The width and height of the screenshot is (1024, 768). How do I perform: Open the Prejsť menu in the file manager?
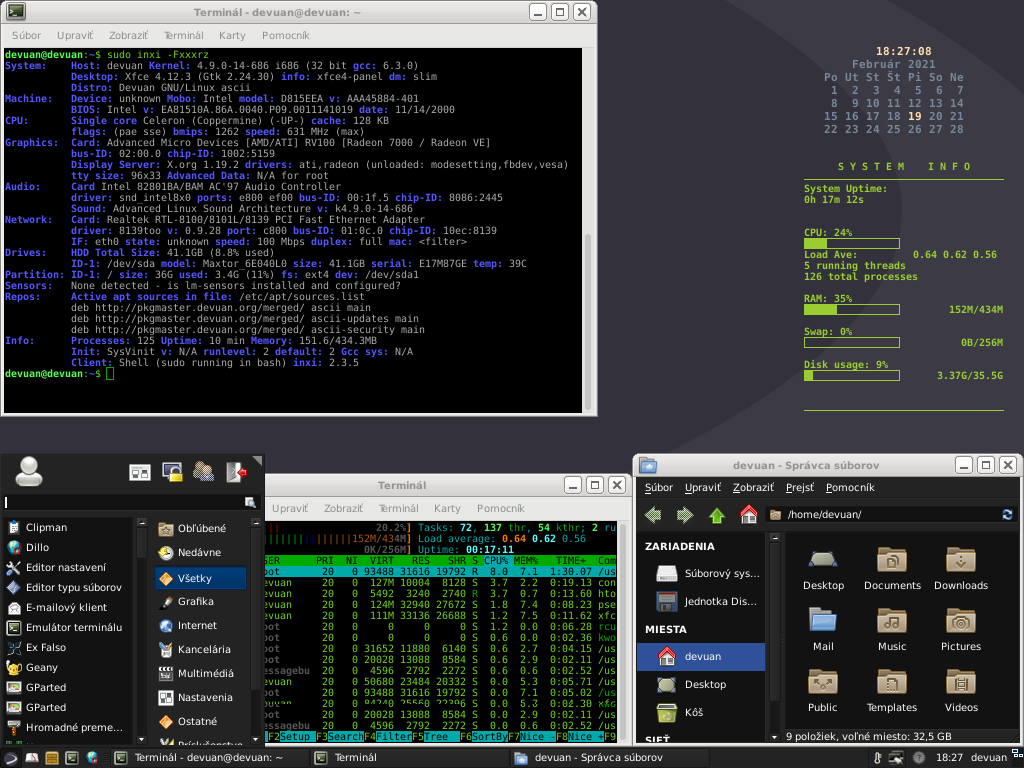pos(799,488)
